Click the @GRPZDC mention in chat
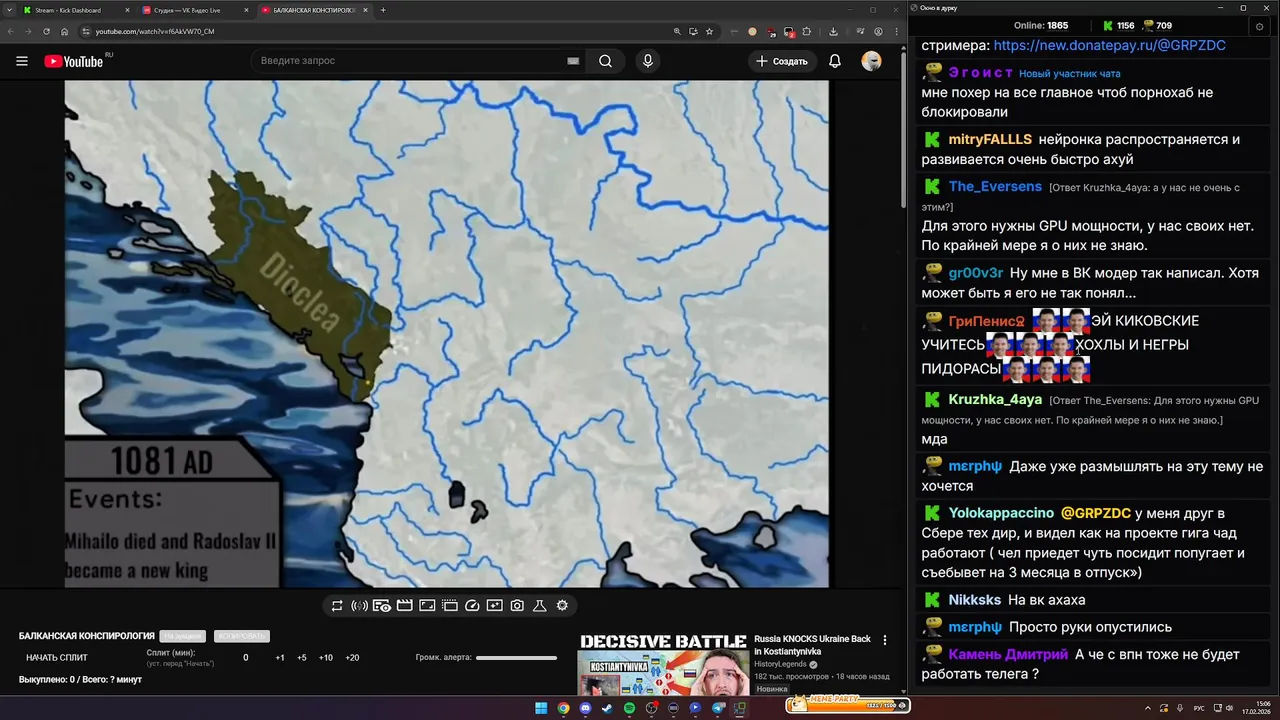This screenshot has width=1280, height=720. coord(1096,513)
